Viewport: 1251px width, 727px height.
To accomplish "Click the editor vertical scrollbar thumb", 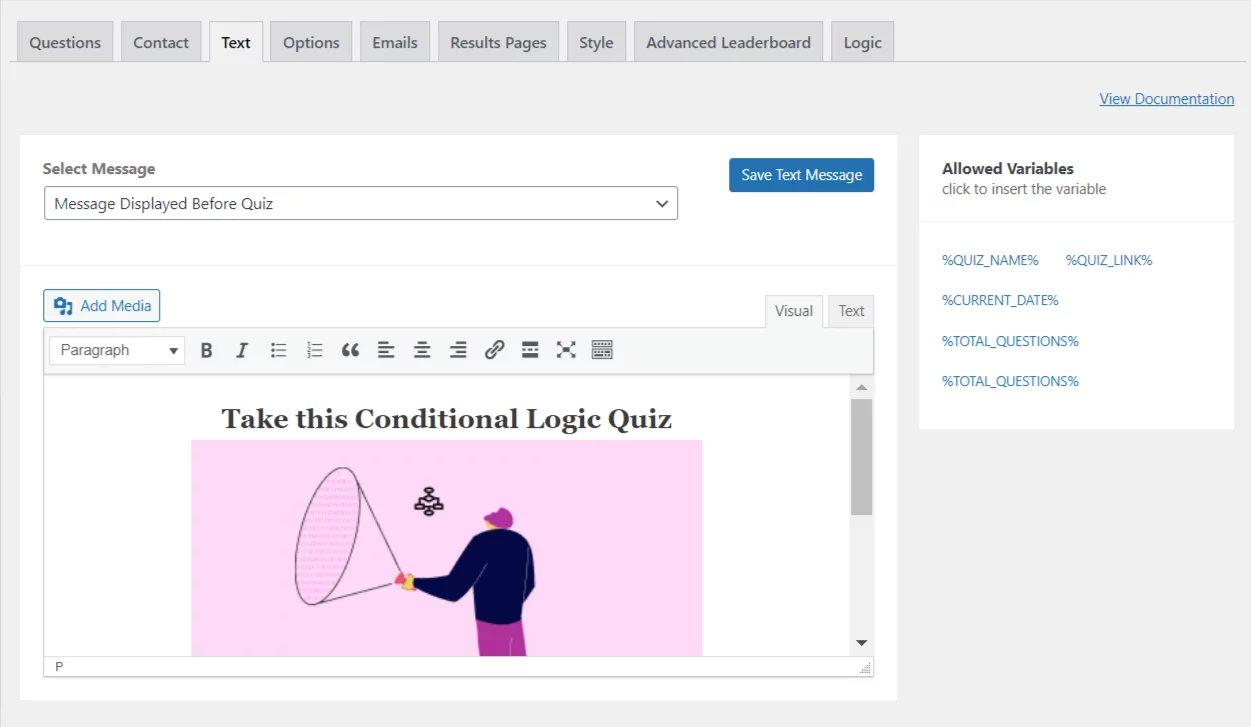I will 861,457.
